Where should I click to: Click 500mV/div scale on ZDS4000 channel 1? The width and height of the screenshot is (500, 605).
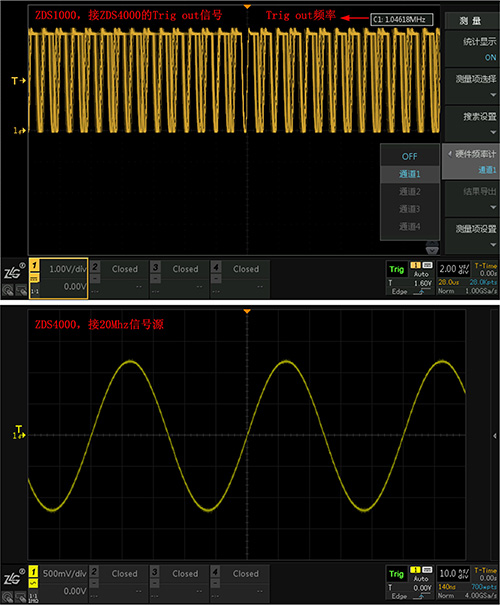click(x=64, y=573)
